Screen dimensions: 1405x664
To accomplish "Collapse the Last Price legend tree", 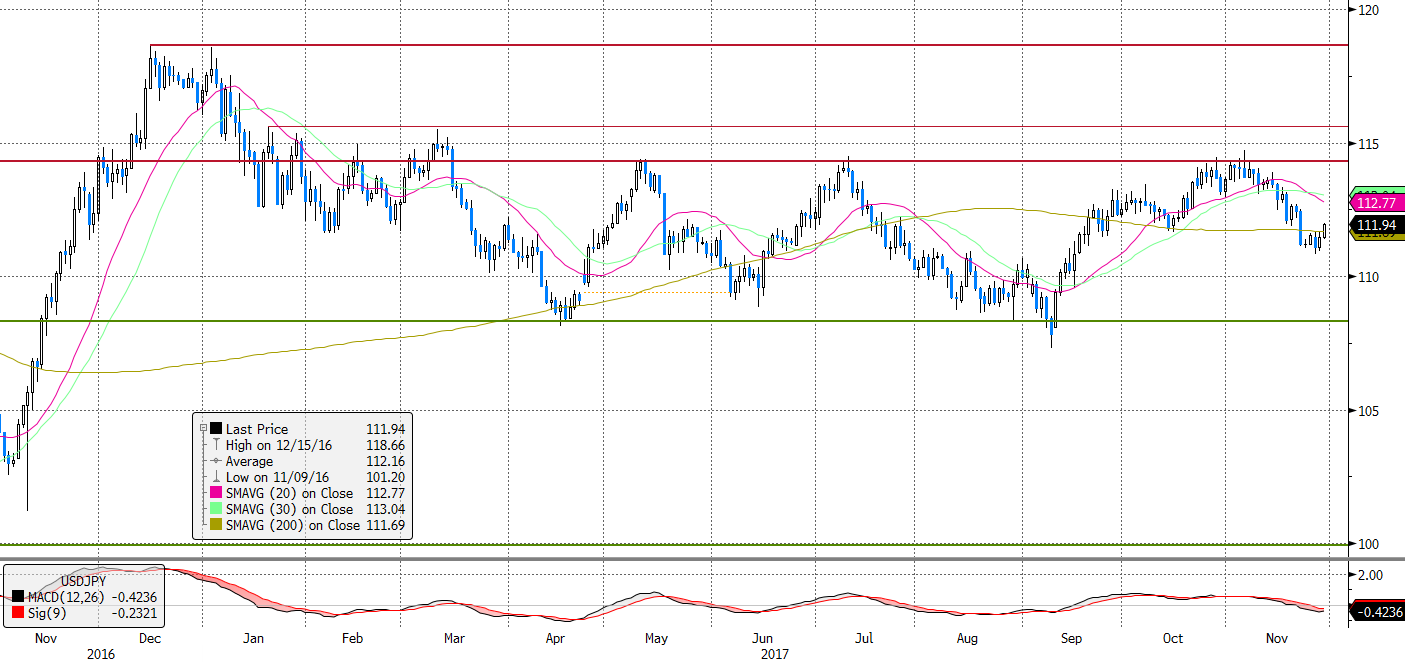I will [203, 428].
